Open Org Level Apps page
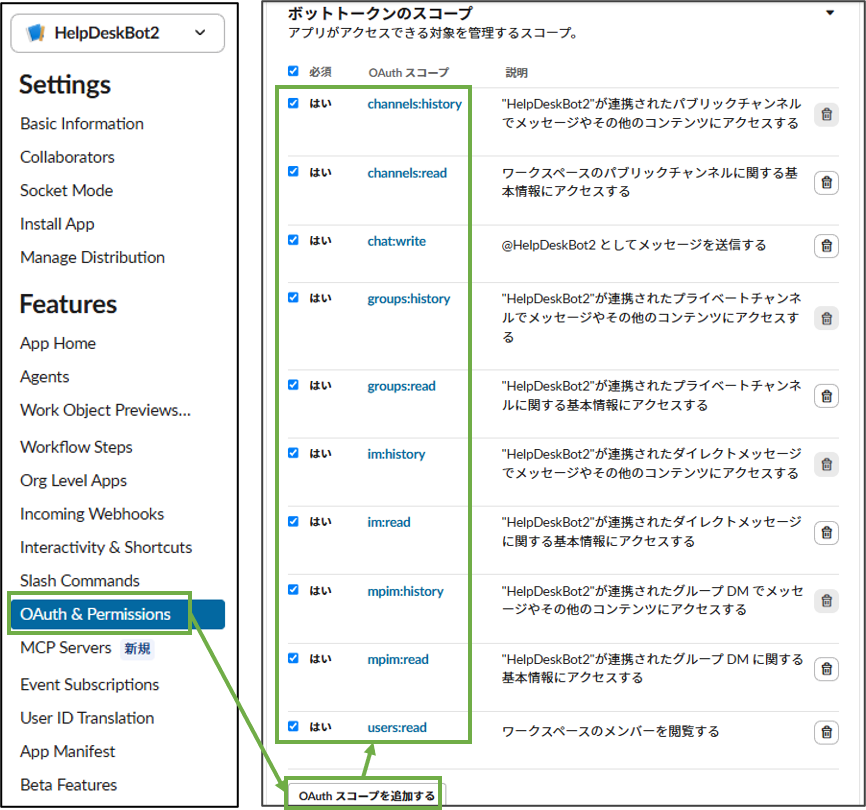Viewport: 866px width, 810px height. [73, 481]
